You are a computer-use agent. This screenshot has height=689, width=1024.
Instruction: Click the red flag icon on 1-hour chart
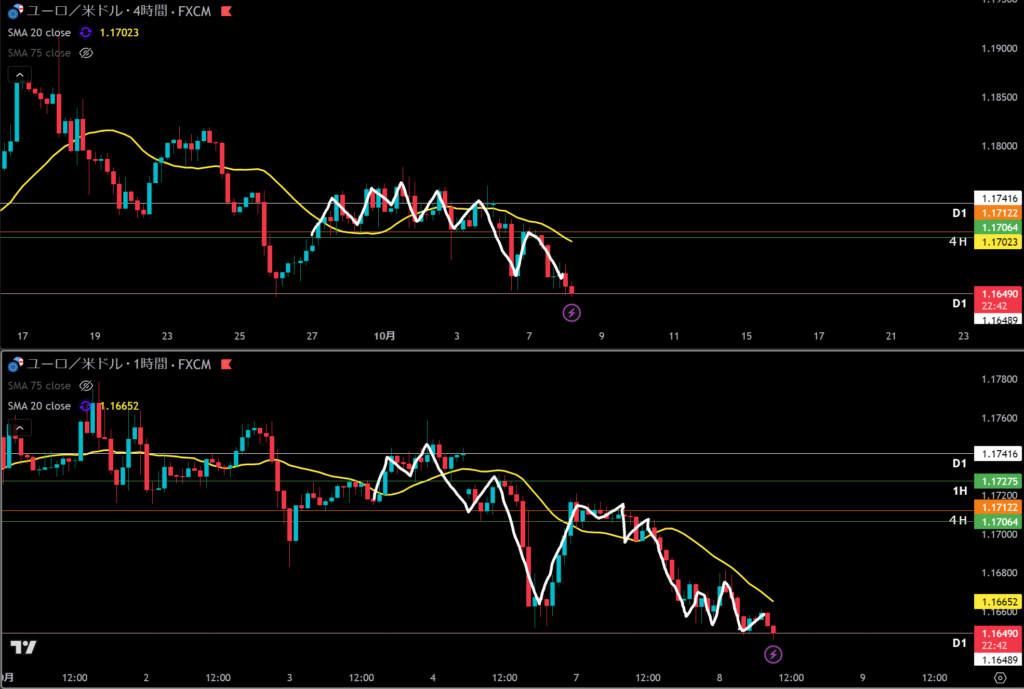[x=225, y=364]
